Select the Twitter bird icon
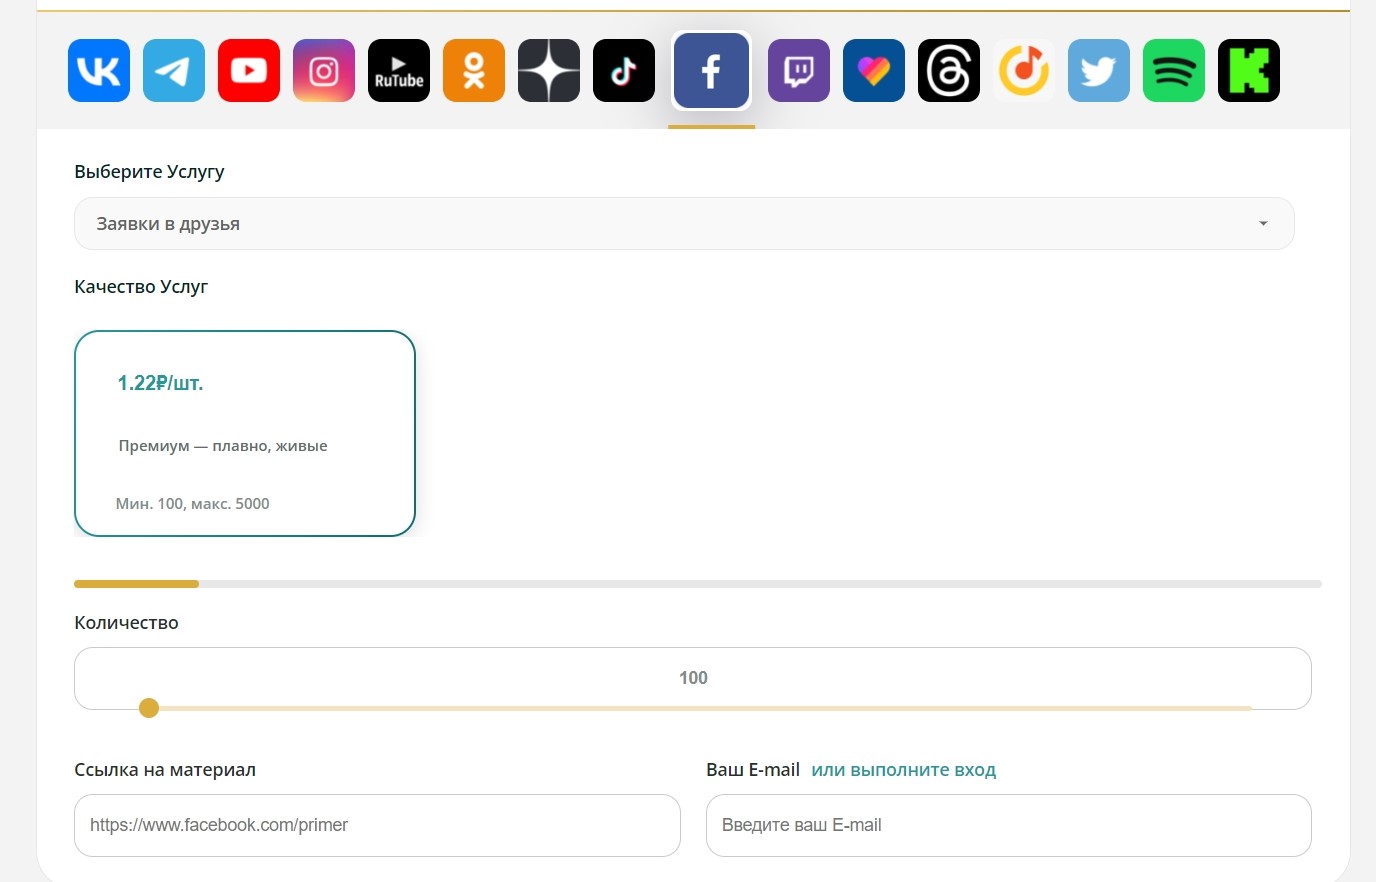The height and width of the screenshot is (882, 1376). tap(1099, 71)
